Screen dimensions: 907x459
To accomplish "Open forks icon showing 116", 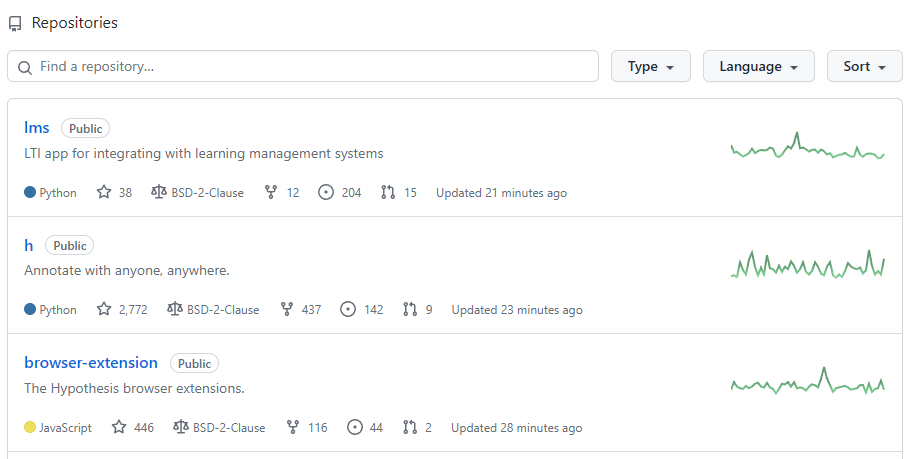I will [x=293, y=427].
